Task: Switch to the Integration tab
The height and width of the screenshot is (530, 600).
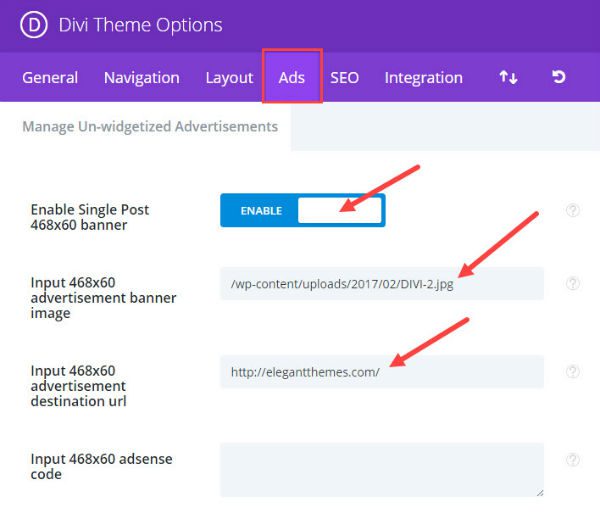Action: (423, 77)
